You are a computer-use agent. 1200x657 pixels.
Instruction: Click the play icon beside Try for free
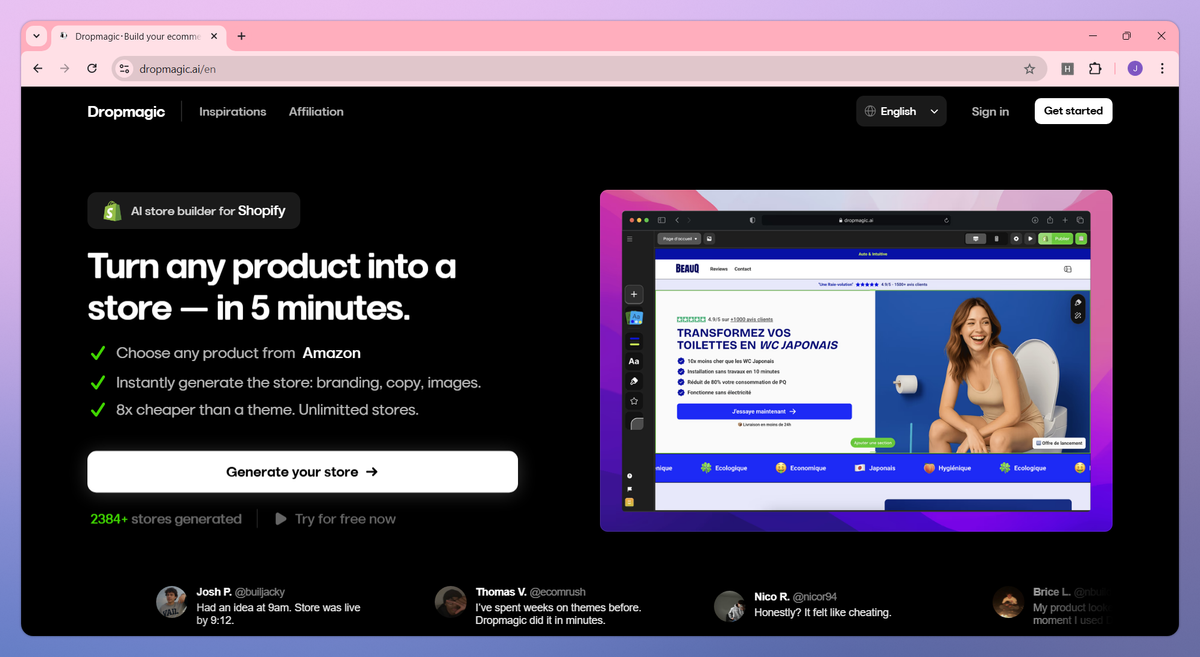point(281,519)
